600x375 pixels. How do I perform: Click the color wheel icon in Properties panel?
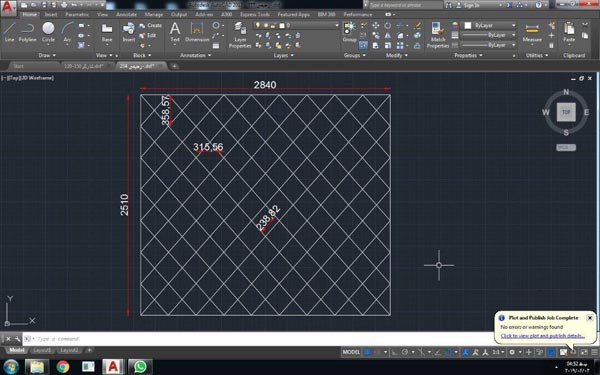pos(455,26)
